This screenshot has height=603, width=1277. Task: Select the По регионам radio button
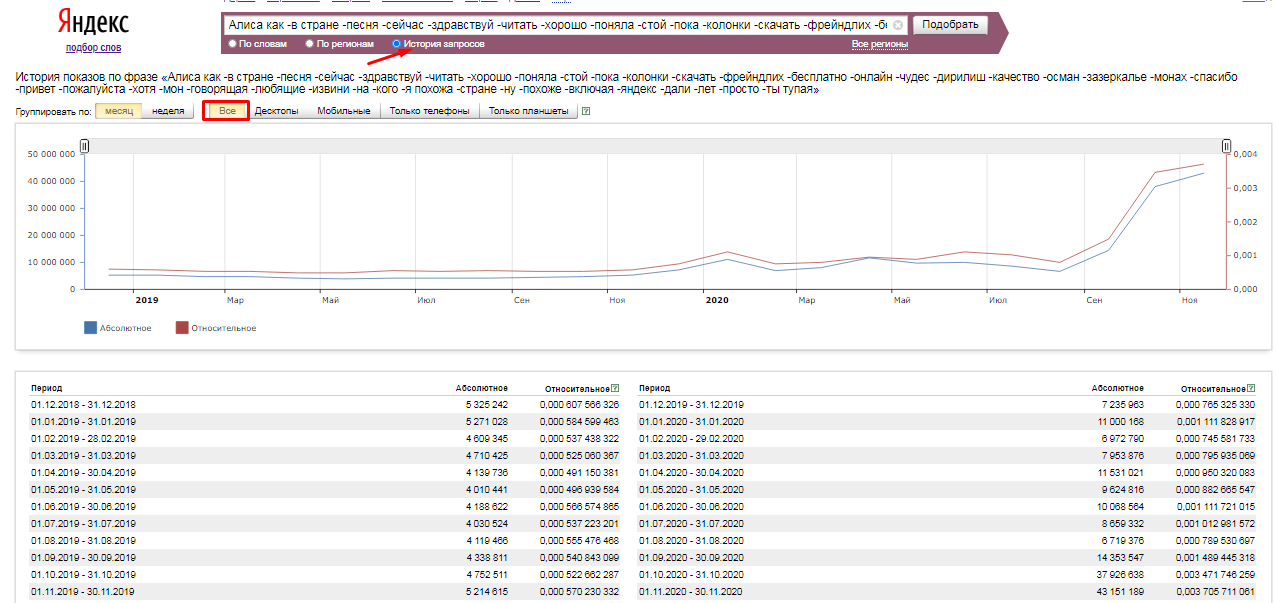(310, 44)
